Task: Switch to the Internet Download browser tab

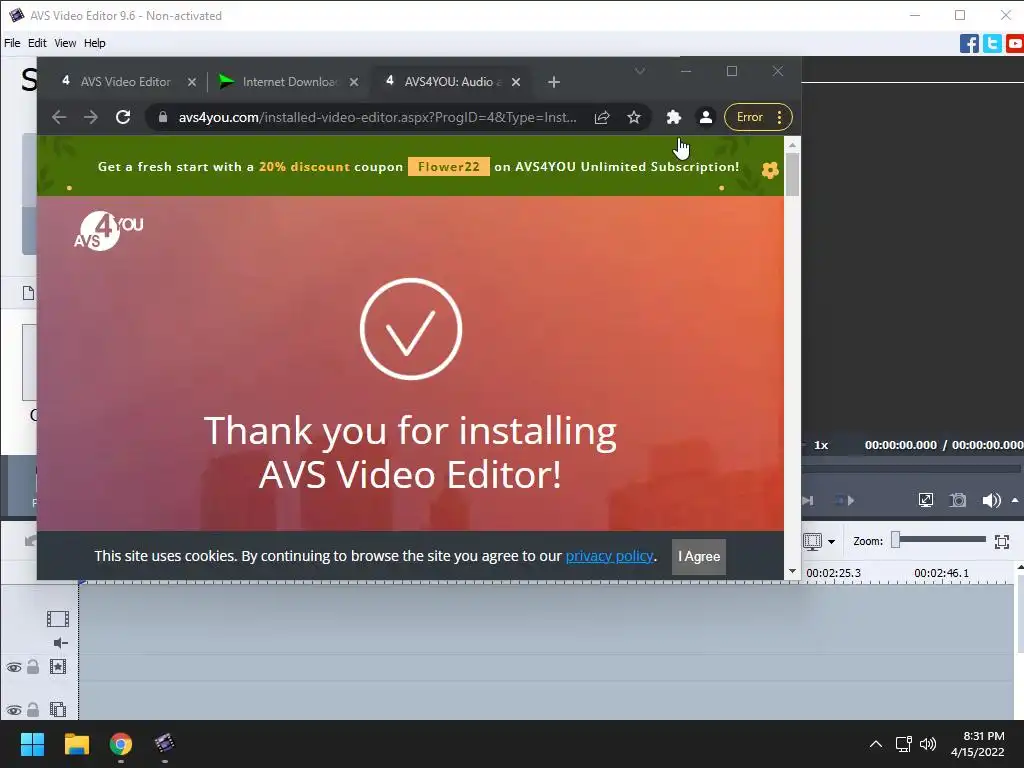Action: [x=291, y=82]
